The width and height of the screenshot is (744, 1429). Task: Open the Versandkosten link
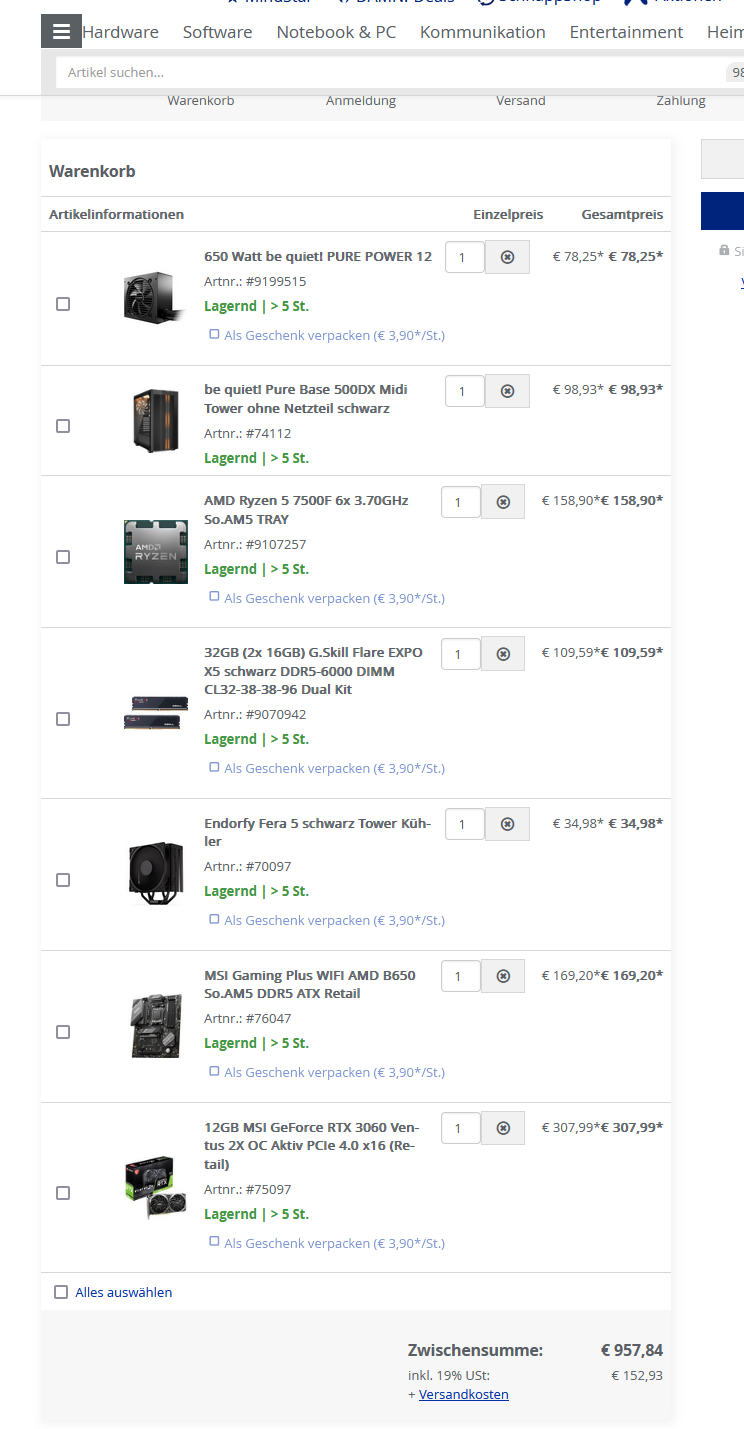[x=463, y=1394]
